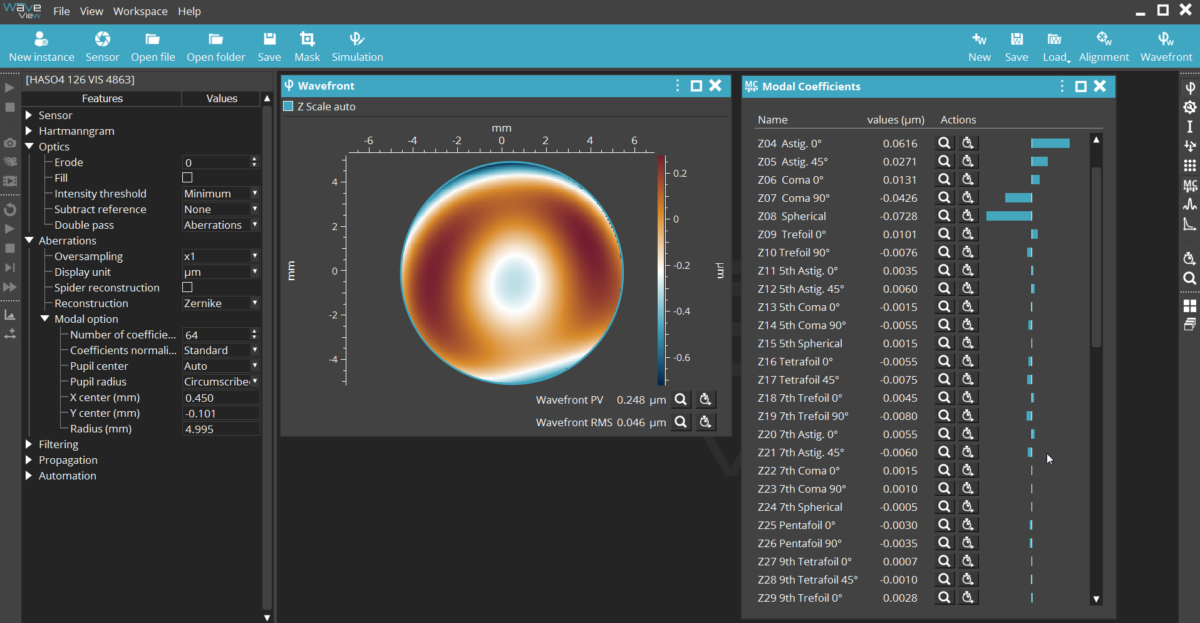Select the Modal Coefficients icon in right sidebar
The image size is (1200, 623).
coord(1190,185)
